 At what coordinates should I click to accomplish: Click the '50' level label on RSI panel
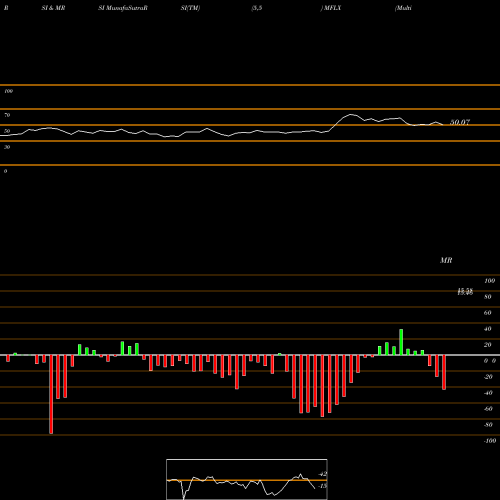tap(7, 131)
